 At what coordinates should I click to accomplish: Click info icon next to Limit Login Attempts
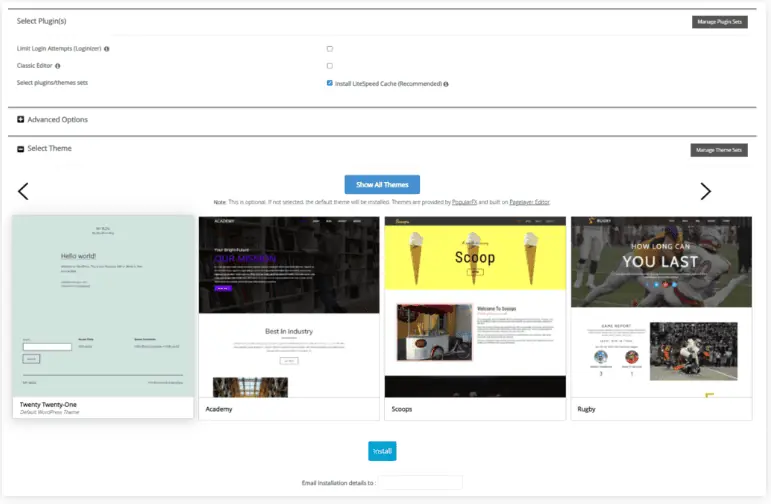[x=107, y=48]
